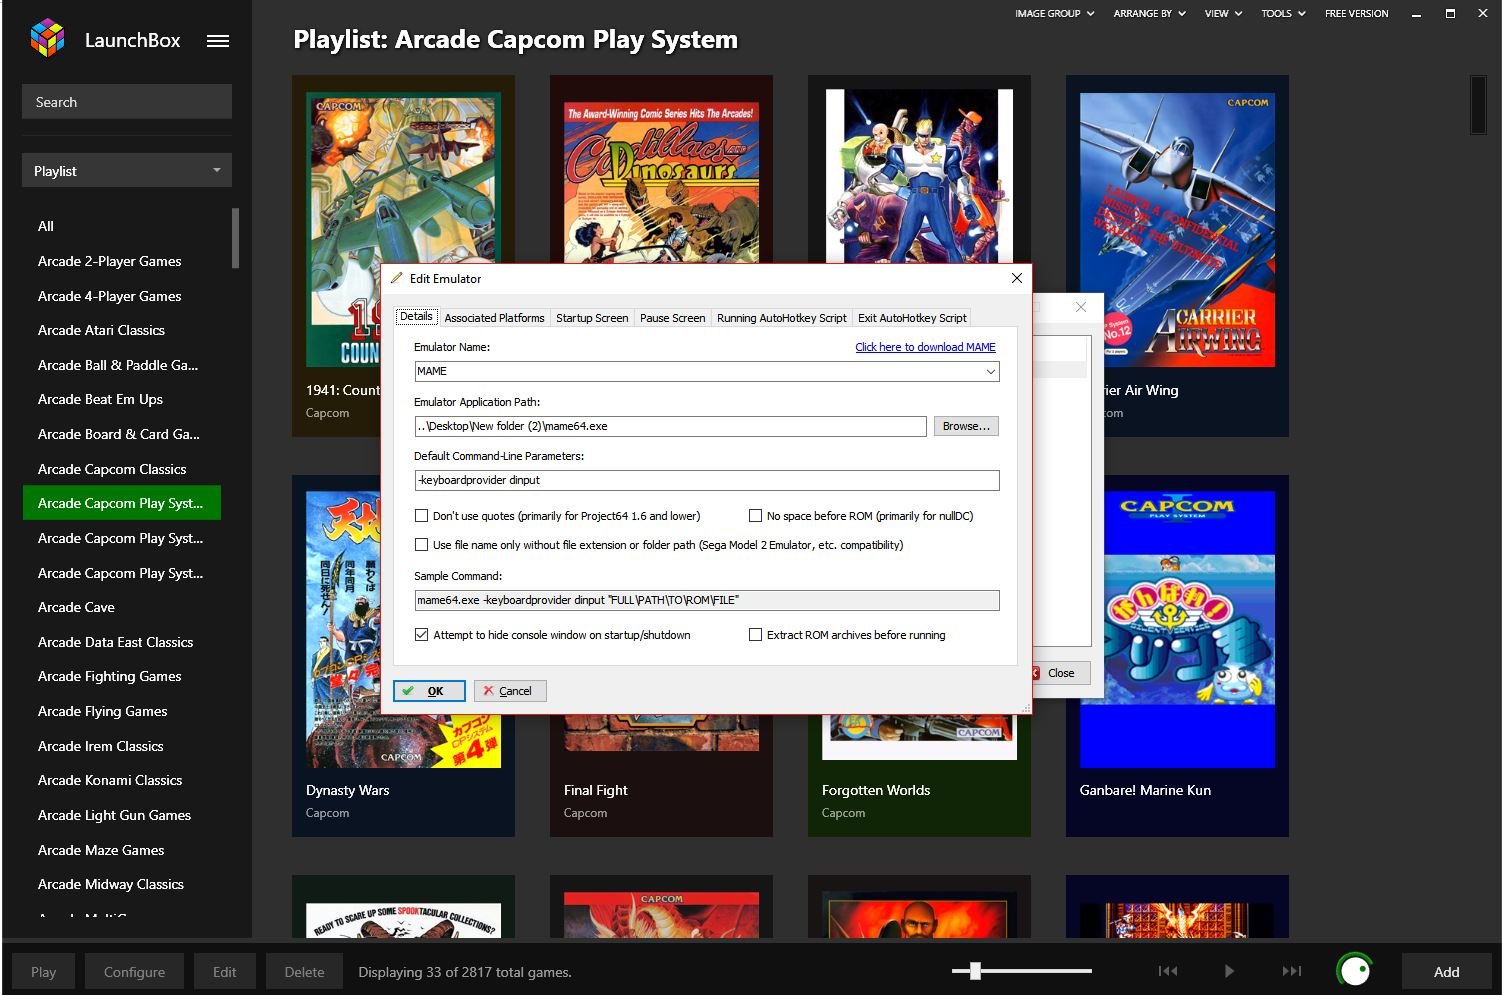Click the green circular spinner icon
1502x995 pixels.
[x=1354, y=970]
